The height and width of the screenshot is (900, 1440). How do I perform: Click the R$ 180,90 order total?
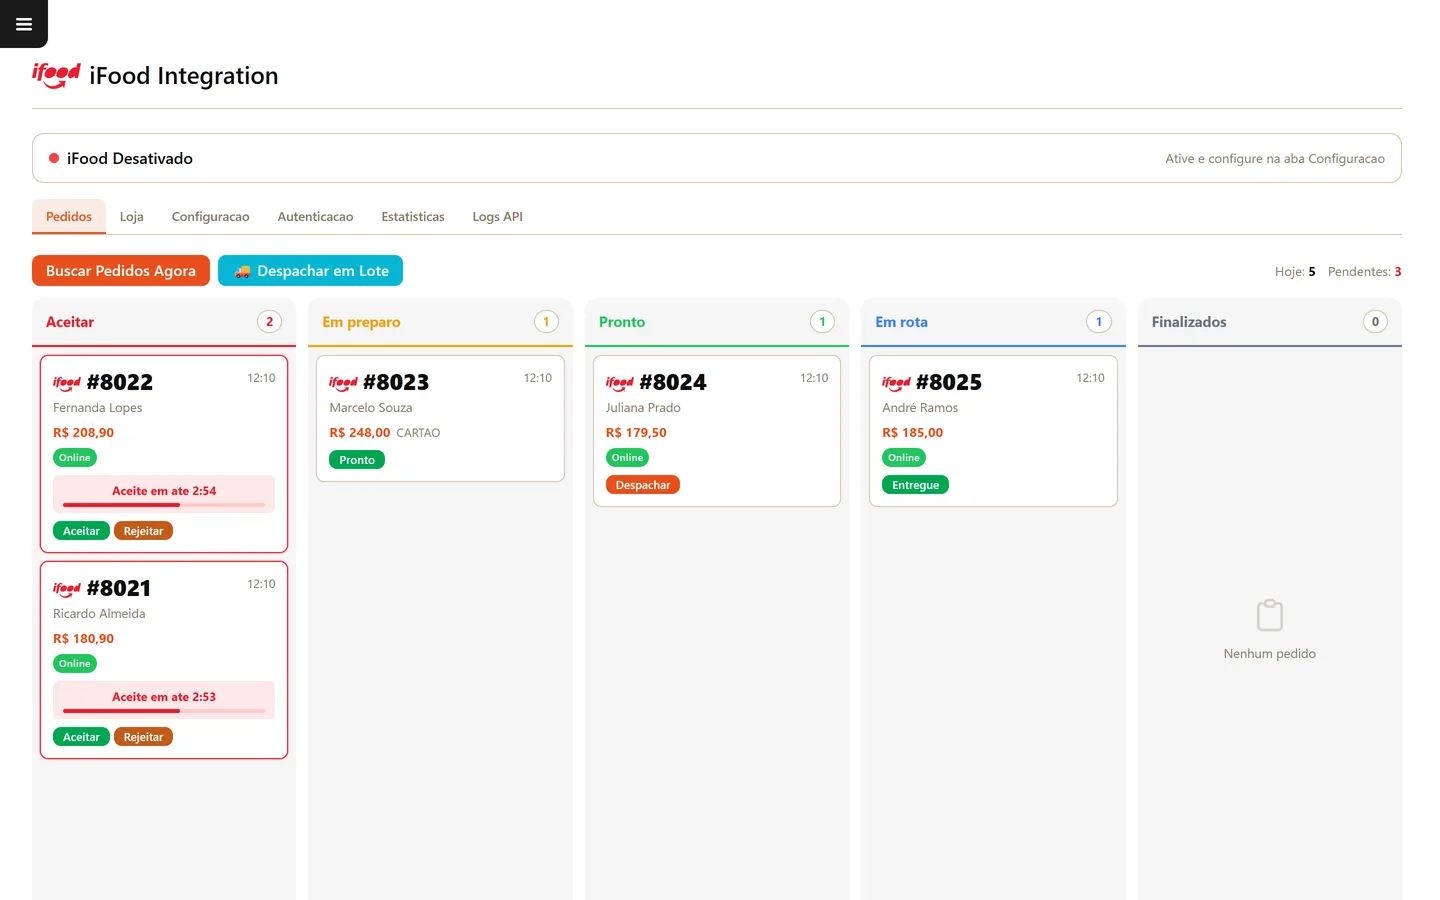tap(84, 639)
